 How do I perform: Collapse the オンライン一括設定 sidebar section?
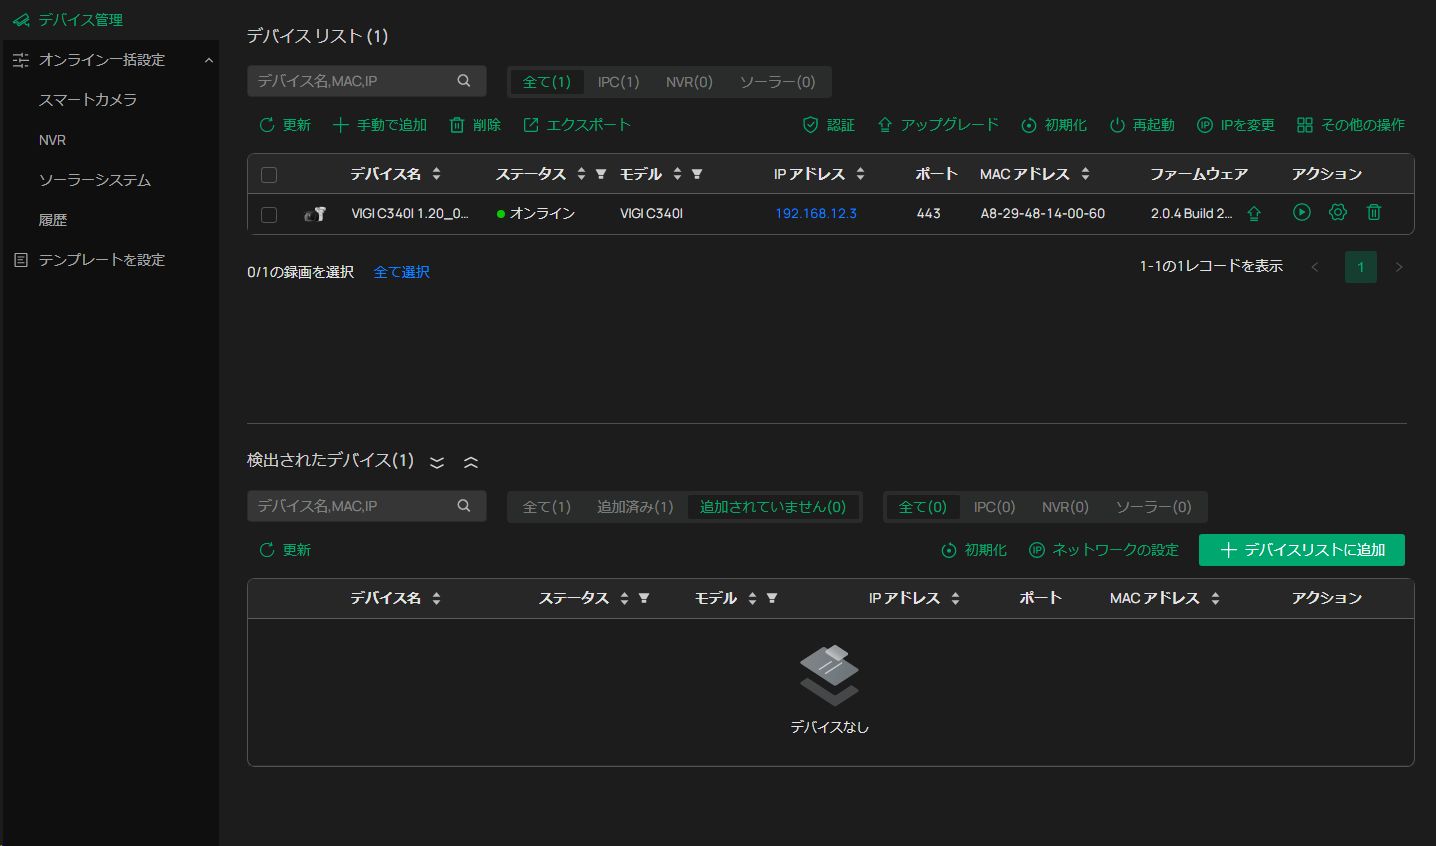click(x=208, y=60)
